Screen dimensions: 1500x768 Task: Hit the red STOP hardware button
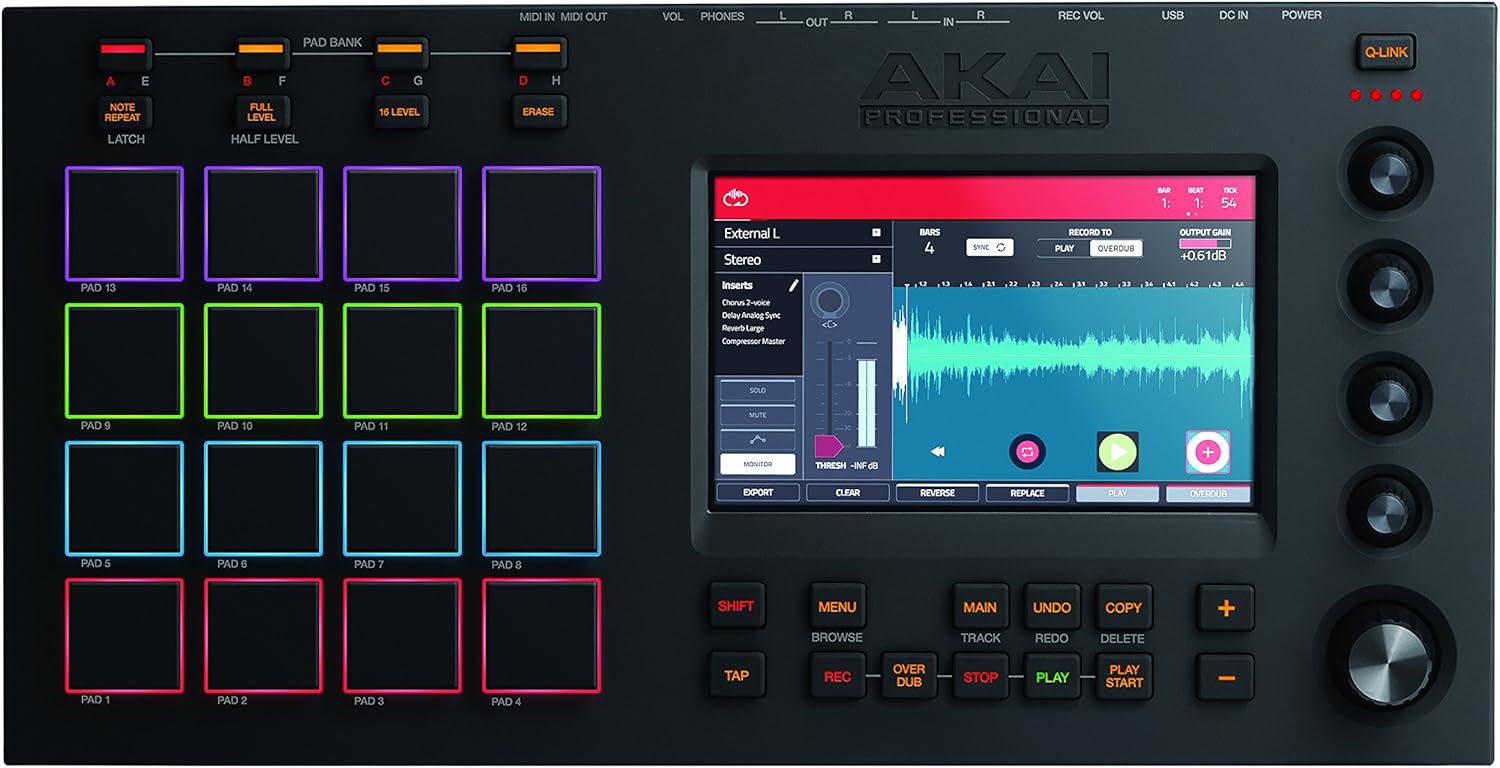click(980, 677)
